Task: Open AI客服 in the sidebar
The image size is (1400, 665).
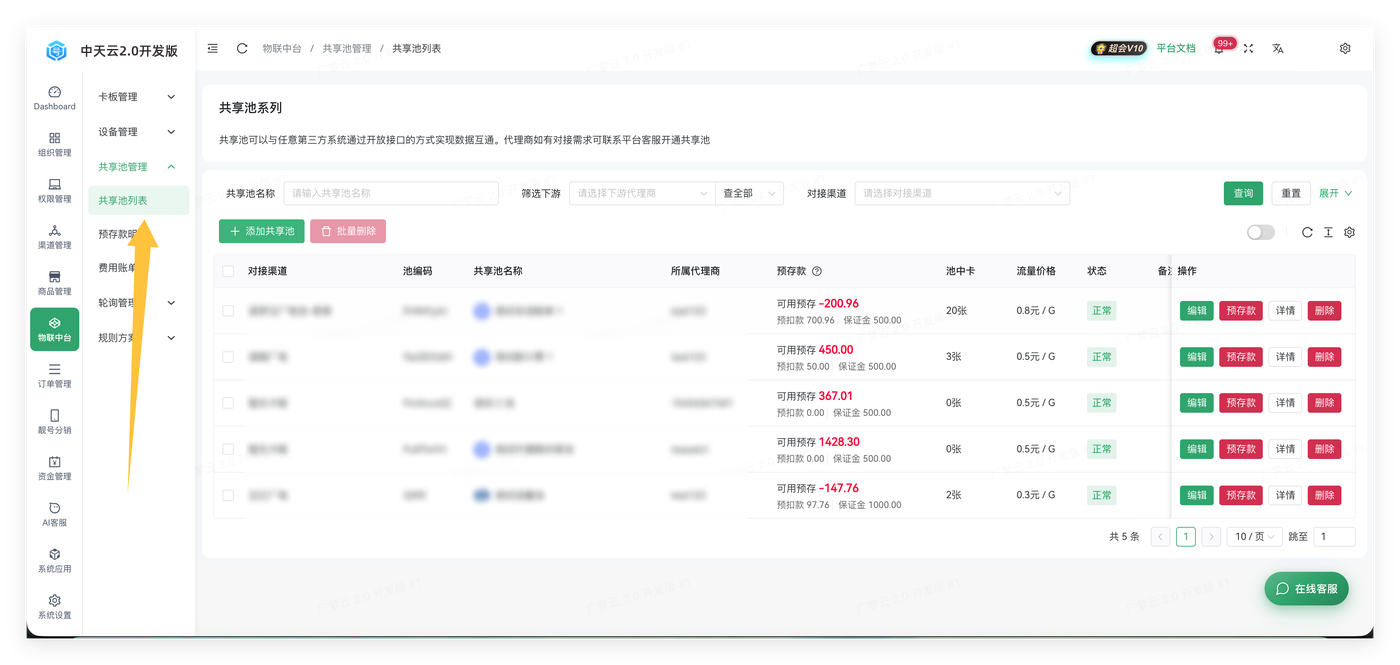Action: (x=54, y=514)
